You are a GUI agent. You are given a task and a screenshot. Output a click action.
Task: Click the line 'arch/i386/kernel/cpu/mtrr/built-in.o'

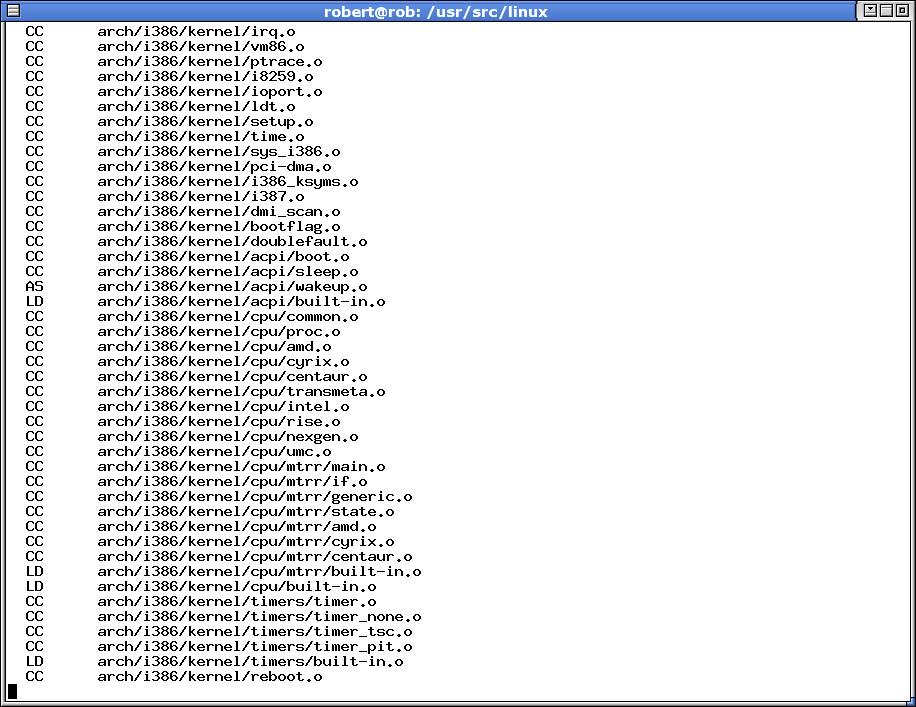[x=259, y=571]
